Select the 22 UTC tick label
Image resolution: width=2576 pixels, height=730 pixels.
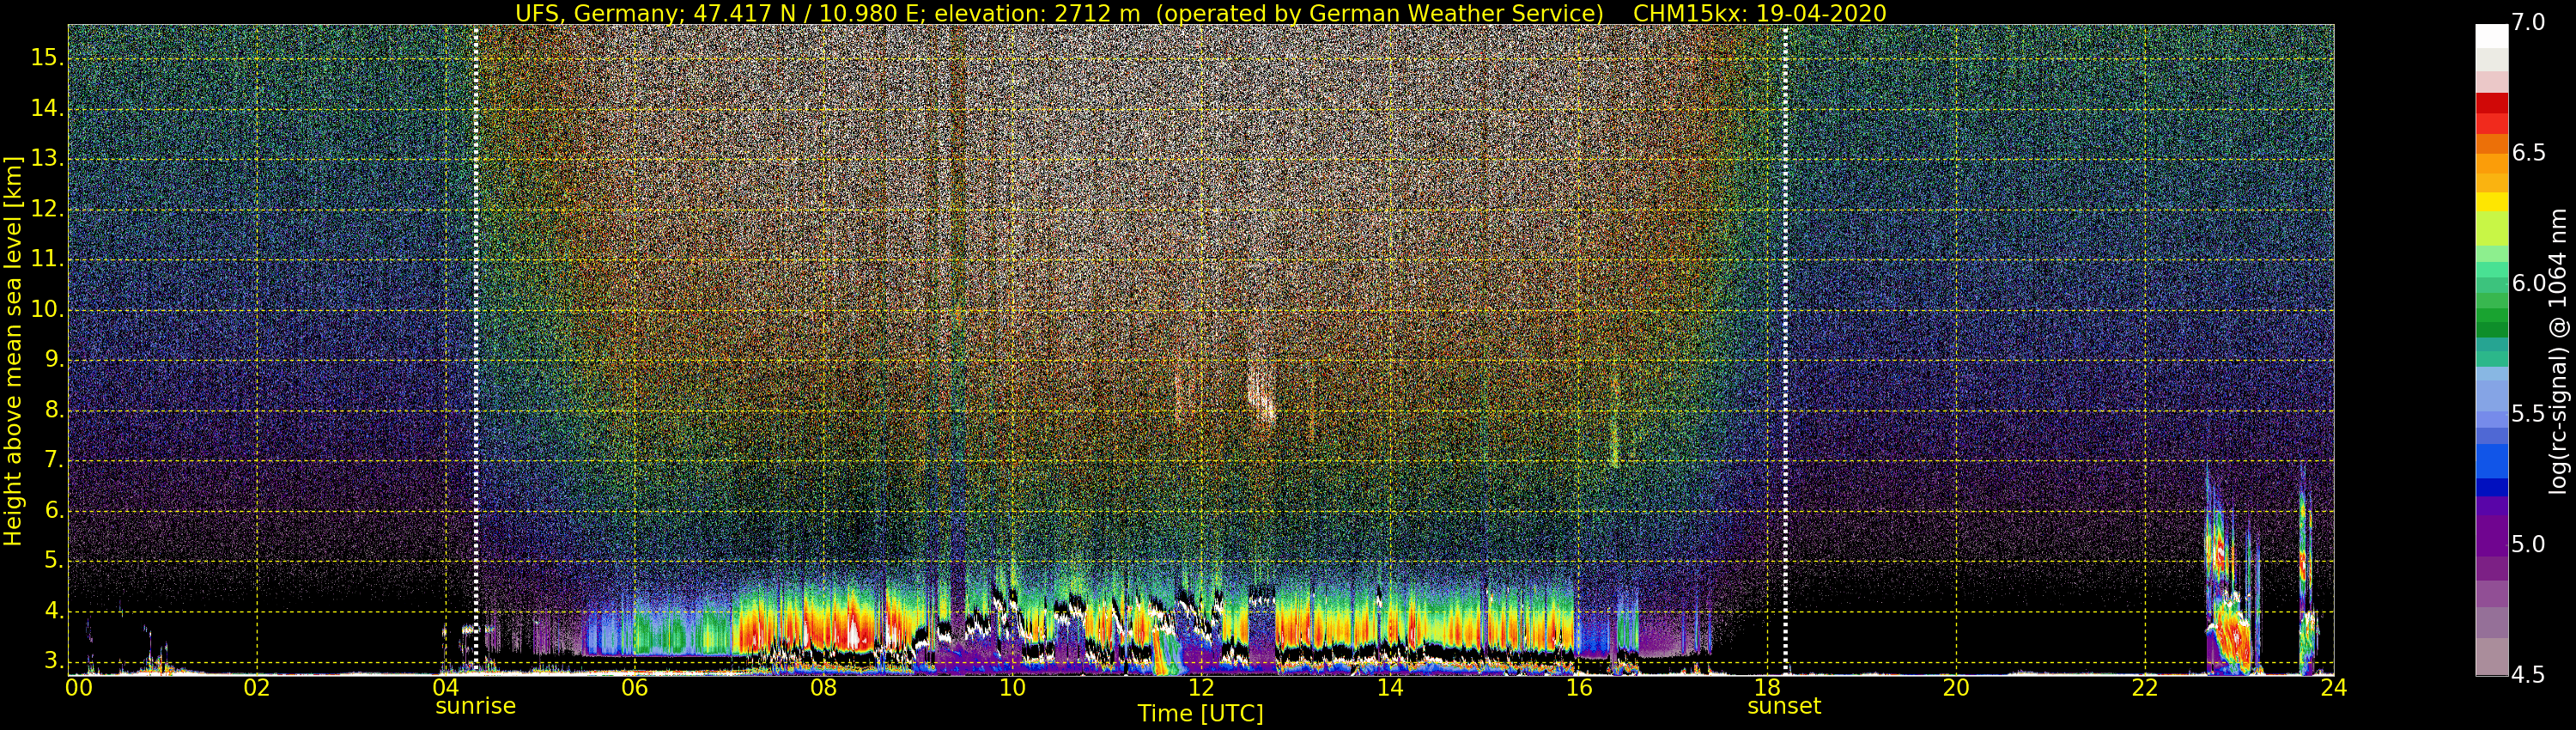tap(2145, 687)
